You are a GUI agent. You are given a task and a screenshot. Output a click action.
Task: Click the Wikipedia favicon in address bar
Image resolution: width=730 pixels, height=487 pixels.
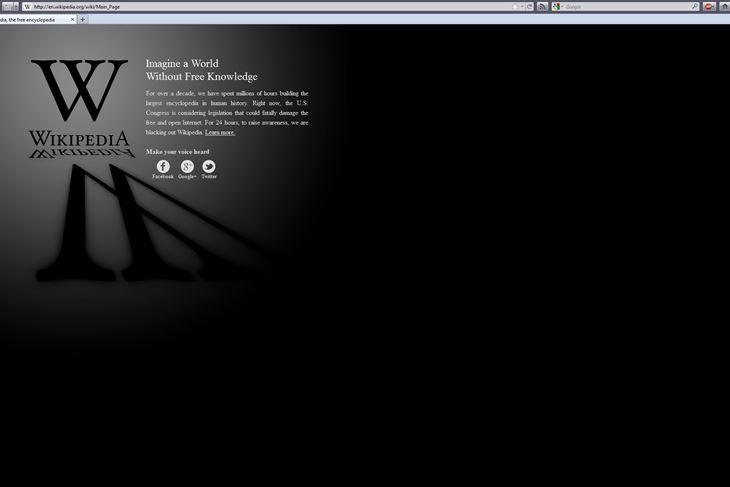pyautogui.click(x=27, y=7)
